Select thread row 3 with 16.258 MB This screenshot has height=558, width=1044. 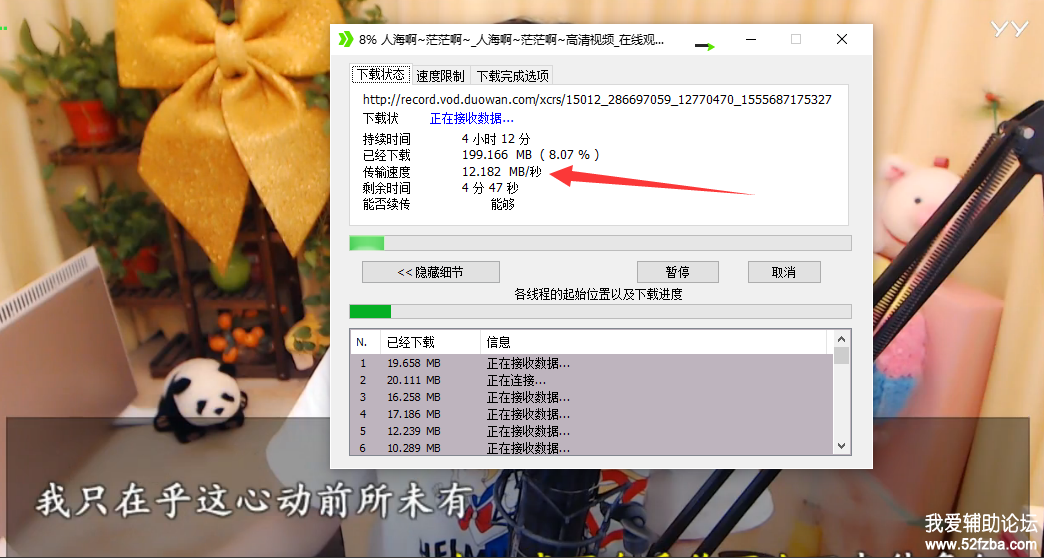point(591,397)
